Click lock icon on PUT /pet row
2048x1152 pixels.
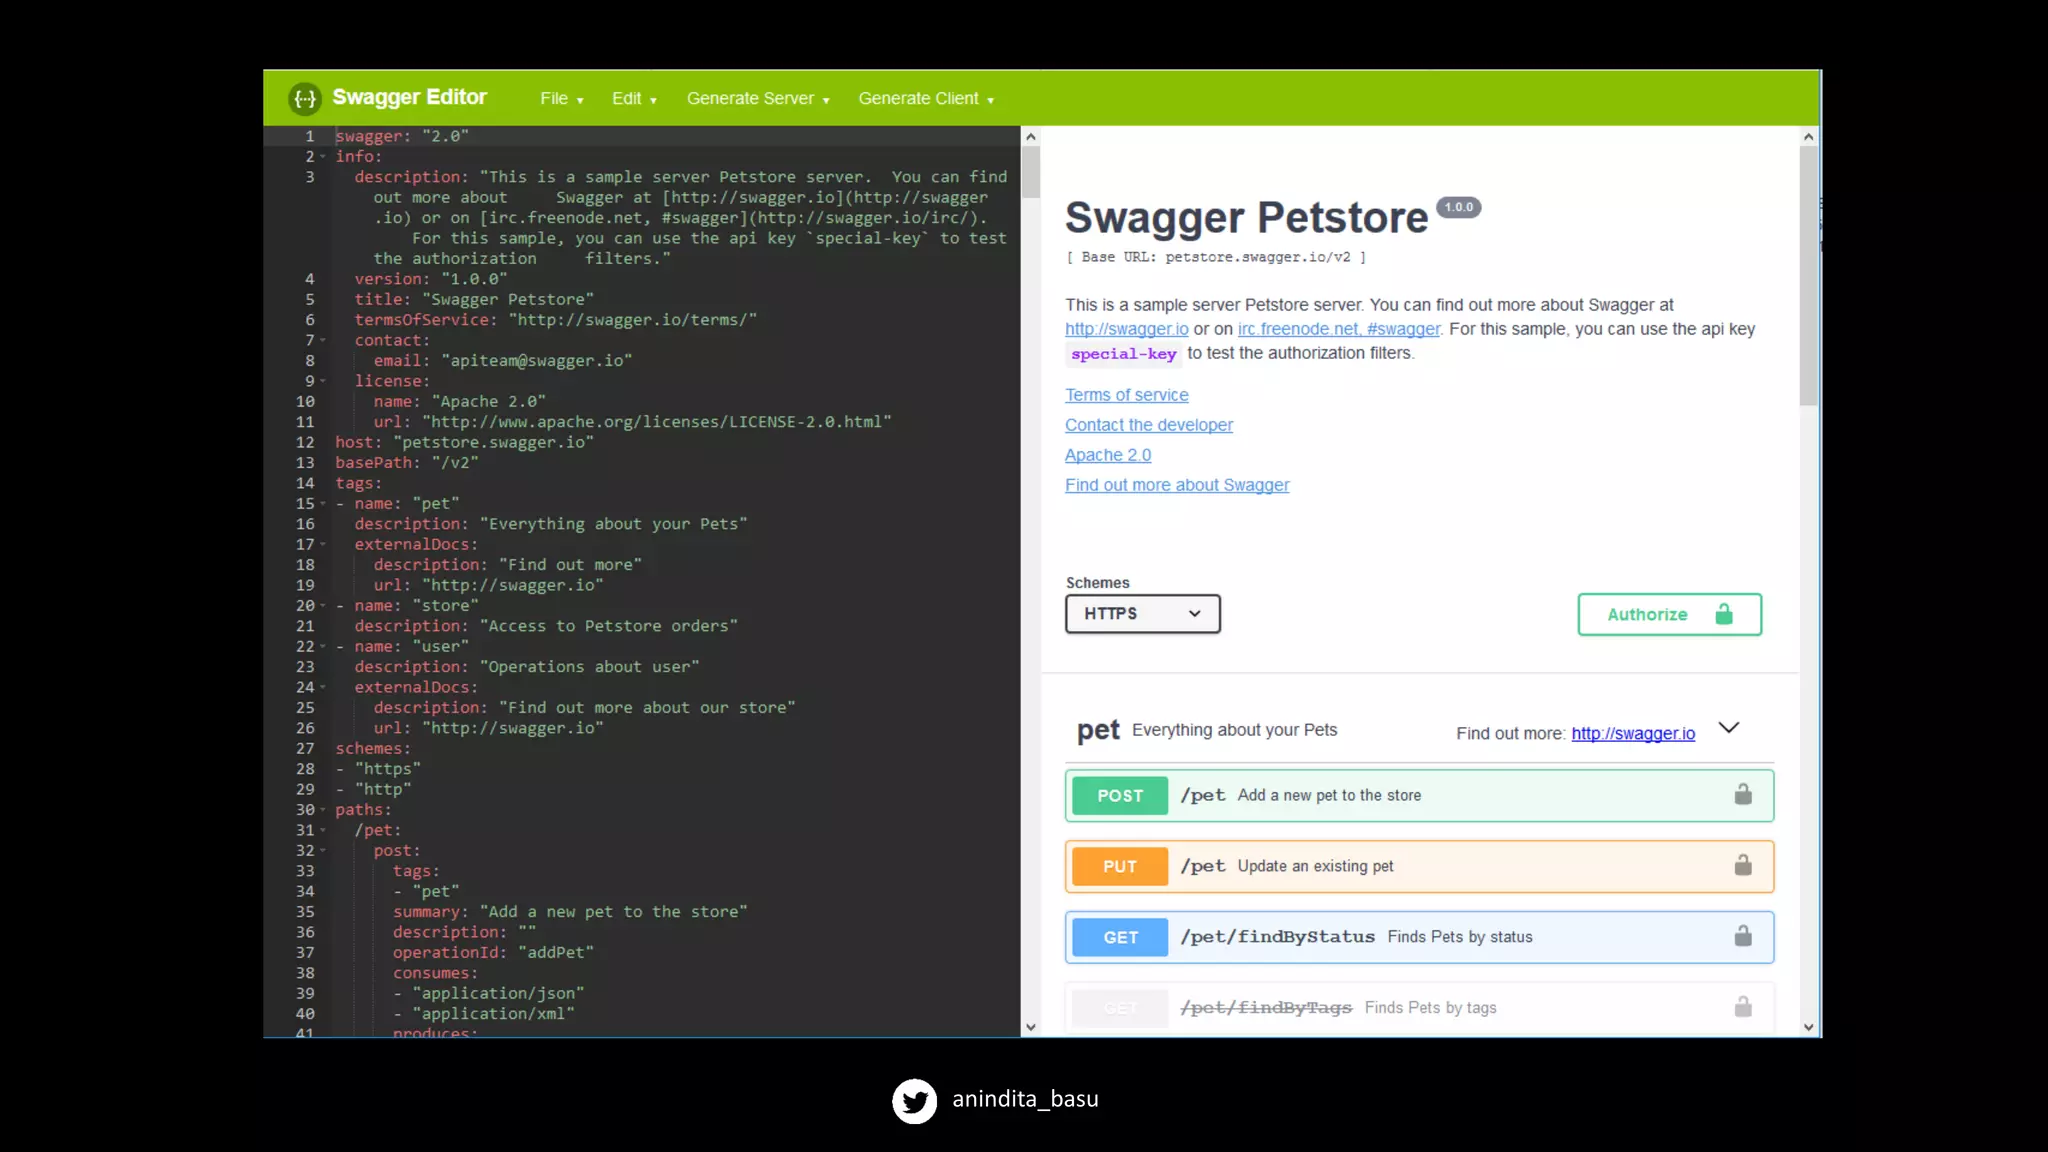(1743, 866)
